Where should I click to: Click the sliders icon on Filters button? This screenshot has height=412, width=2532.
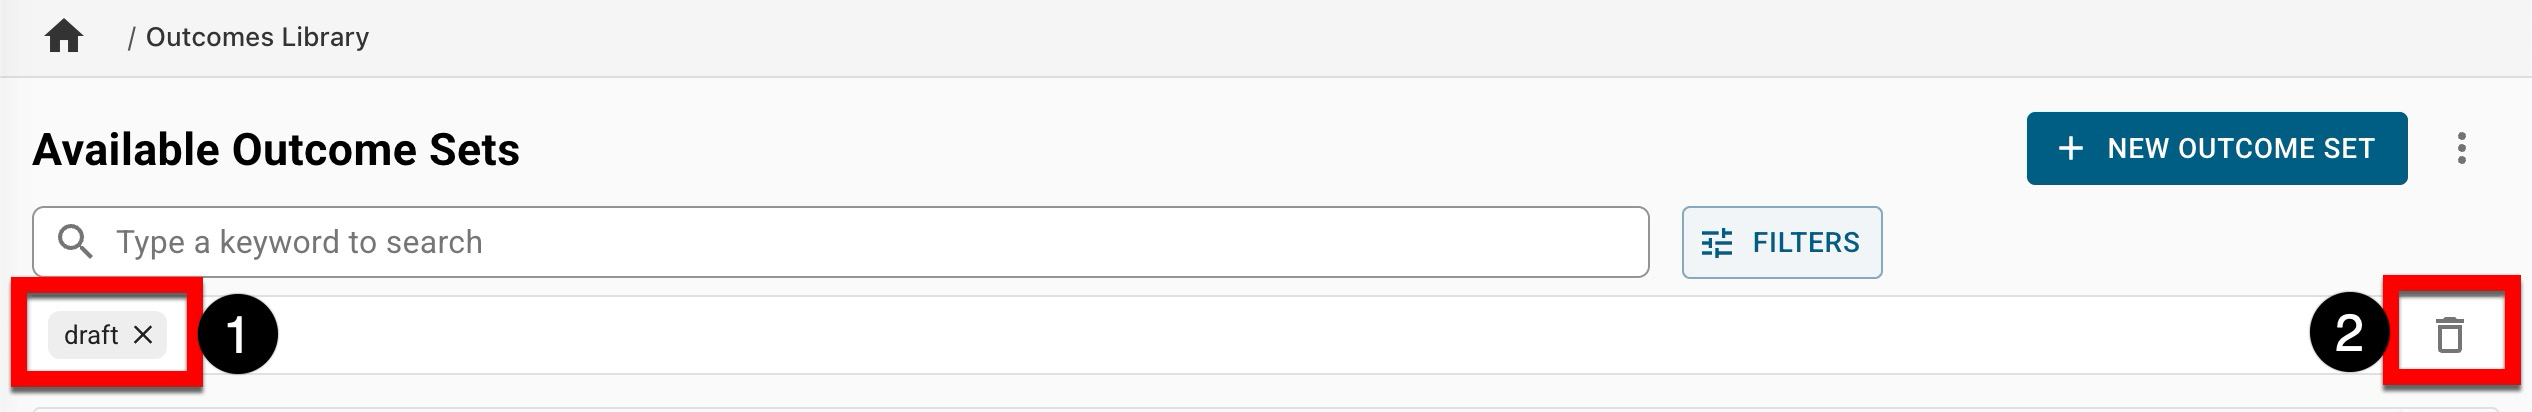1717,243
